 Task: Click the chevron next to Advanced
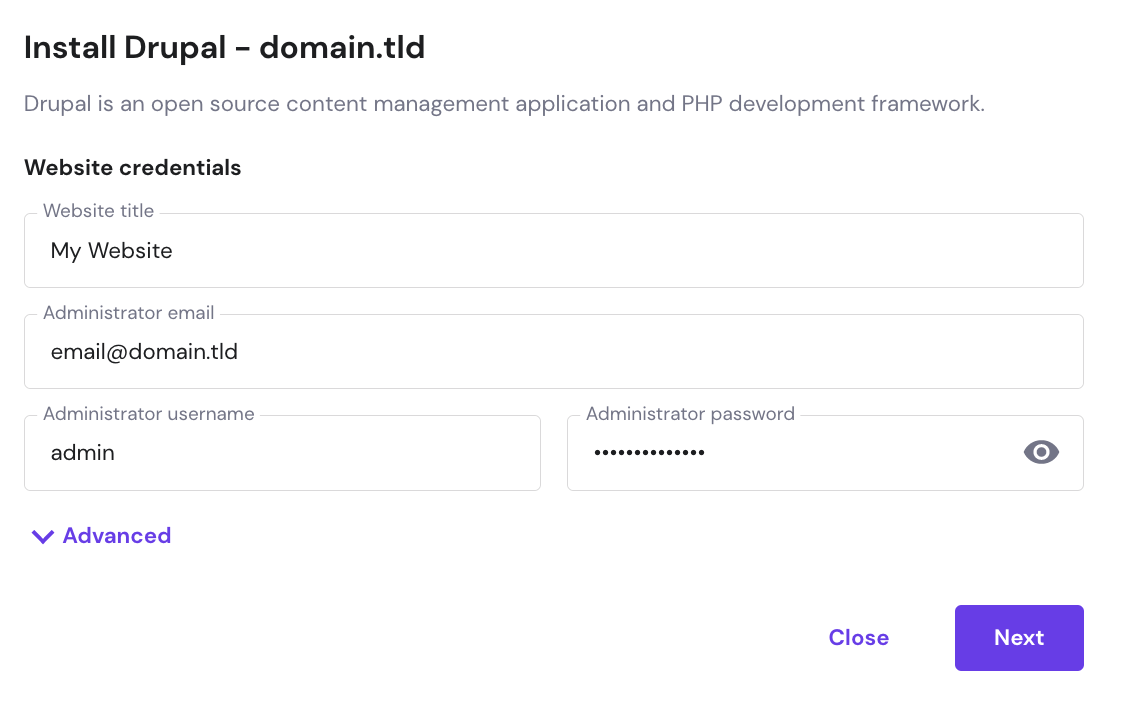point(42,536)
